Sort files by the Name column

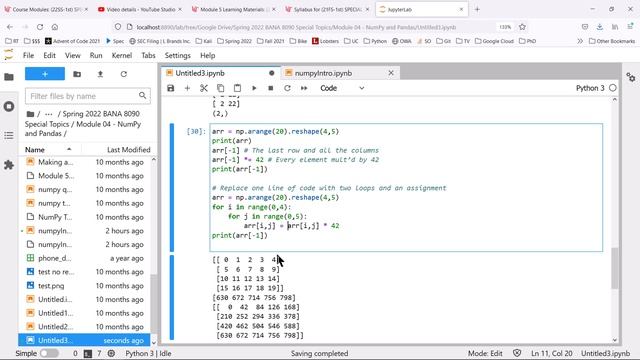pos(49,149)
